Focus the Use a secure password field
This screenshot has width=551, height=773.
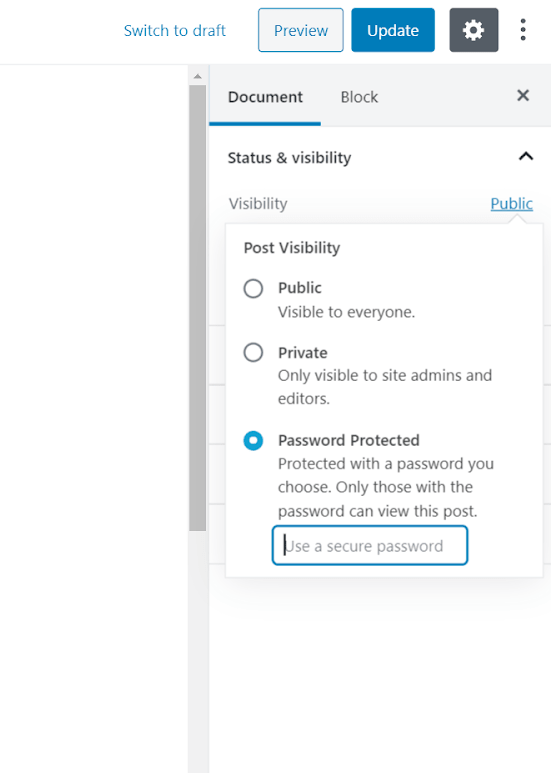(370, 545)
